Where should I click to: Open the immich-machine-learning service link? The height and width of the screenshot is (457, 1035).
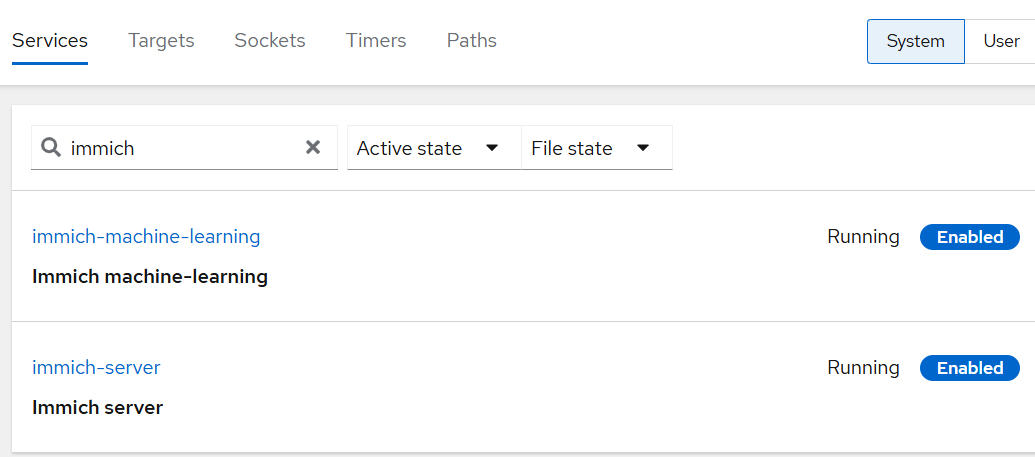(x=146, y=237)
